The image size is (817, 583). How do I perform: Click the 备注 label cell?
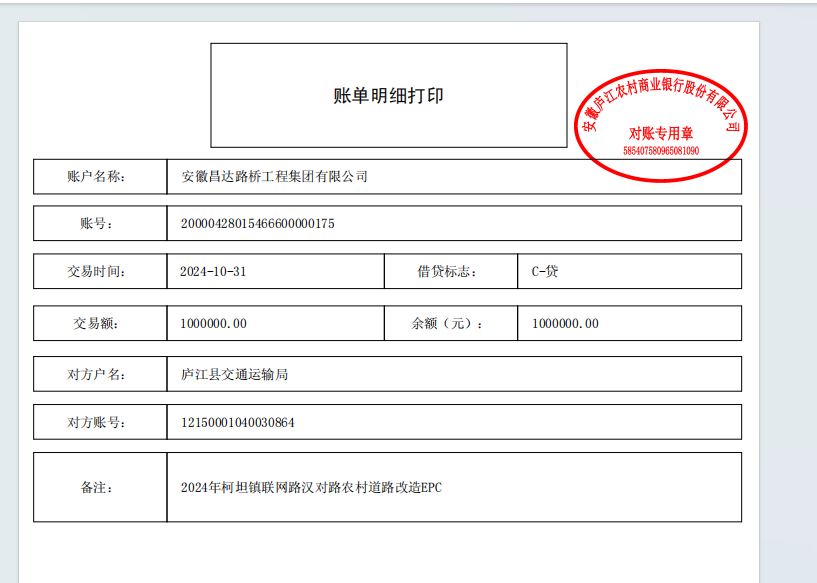[100, 488]
